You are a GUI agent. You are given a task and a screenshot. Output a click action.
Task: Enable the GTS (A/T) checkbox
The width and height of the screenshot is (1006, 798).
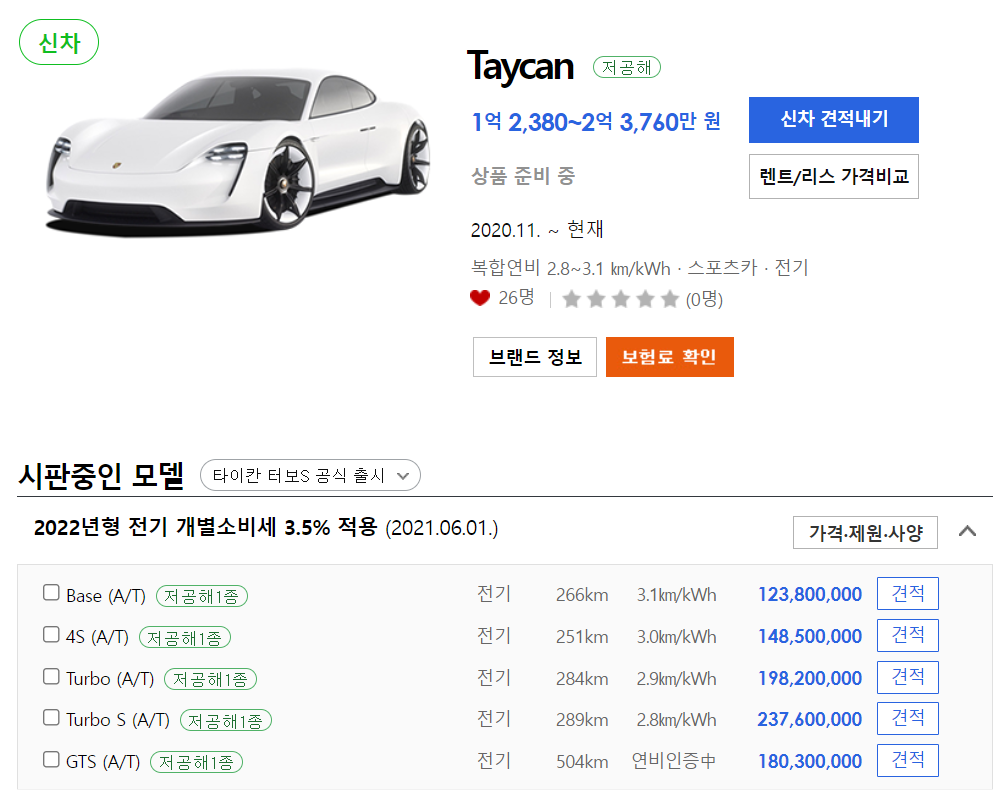point(51,759)
